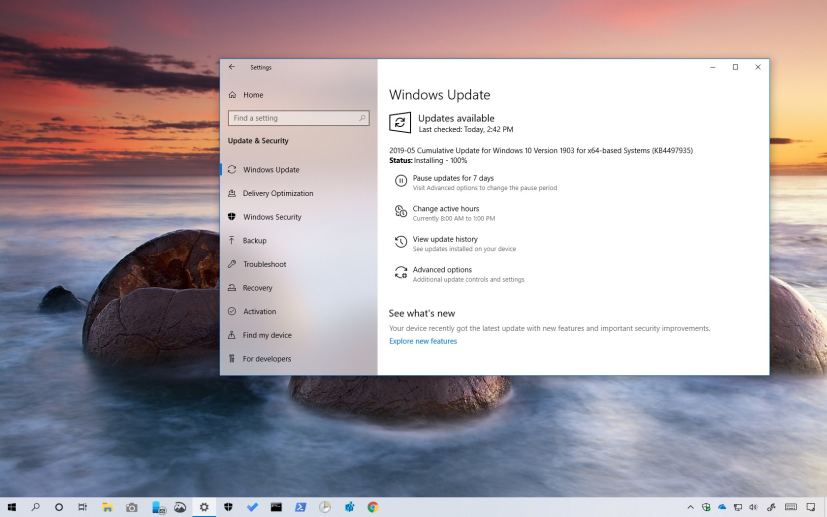Open File Explorer from taskbar
827x517 pixels.
coord(108,507)
